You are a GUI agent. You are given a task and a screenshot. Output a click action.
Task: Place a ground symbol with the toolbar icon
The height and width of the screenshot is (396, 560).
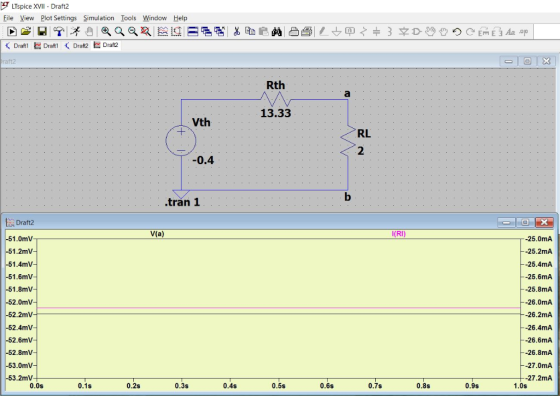tap(336, 32)
